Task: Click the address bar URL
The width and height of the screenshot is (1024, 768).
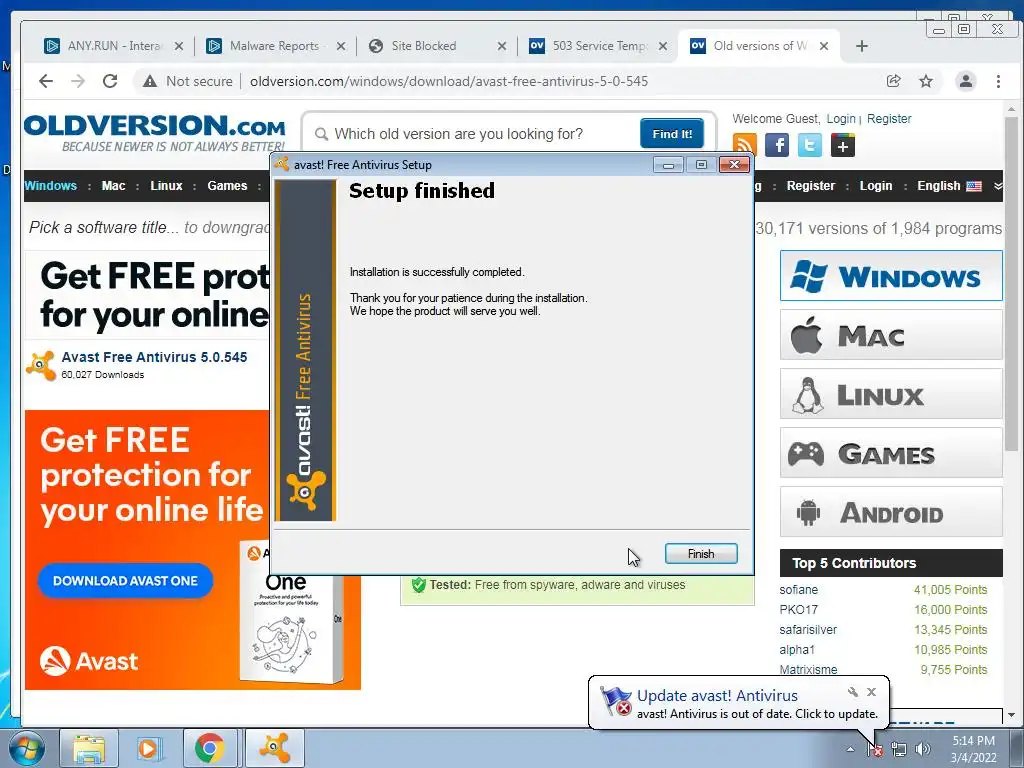Action: click(449, 81)
